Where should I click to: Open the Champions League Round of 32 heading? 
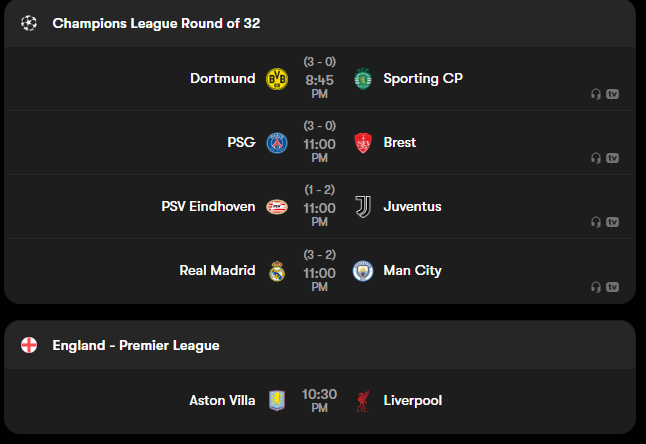point(156,23)
